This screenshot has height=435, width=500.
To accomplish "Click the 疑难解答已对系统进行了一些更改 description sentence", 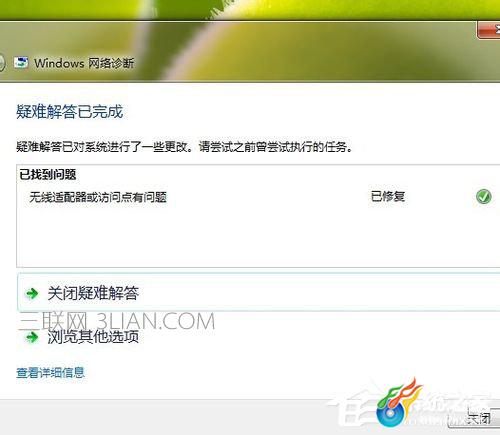I will coord(185,146).
